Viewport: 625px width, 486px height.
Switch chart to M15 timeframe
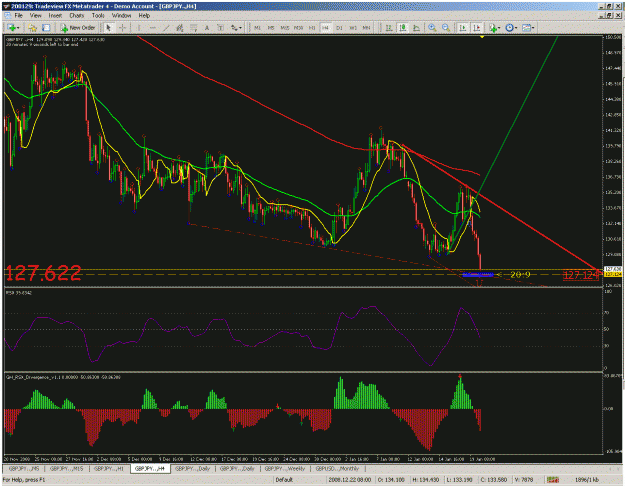point(285,28)
